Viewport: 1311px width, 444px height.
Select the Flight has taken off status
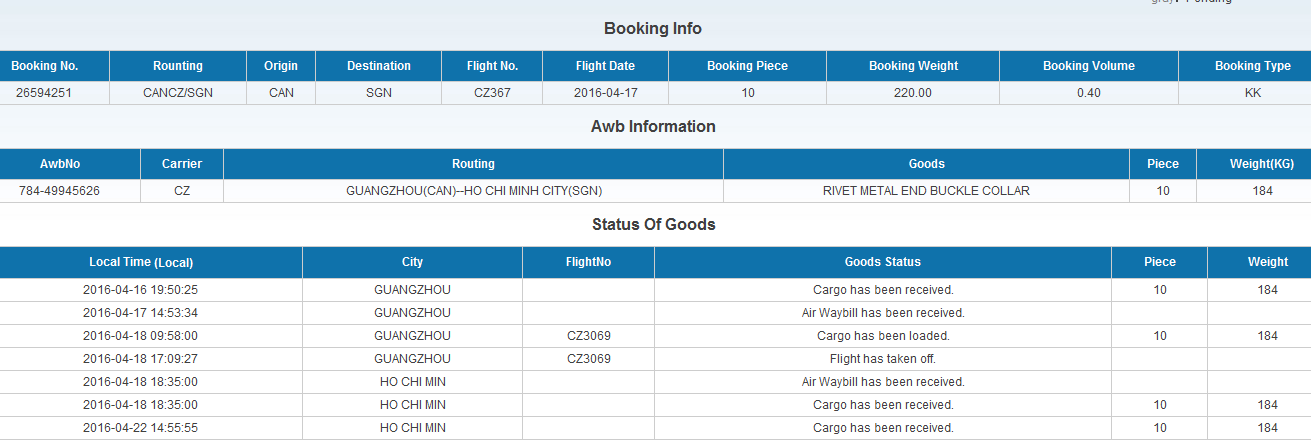pyautogui.click(x=882, y=359)
